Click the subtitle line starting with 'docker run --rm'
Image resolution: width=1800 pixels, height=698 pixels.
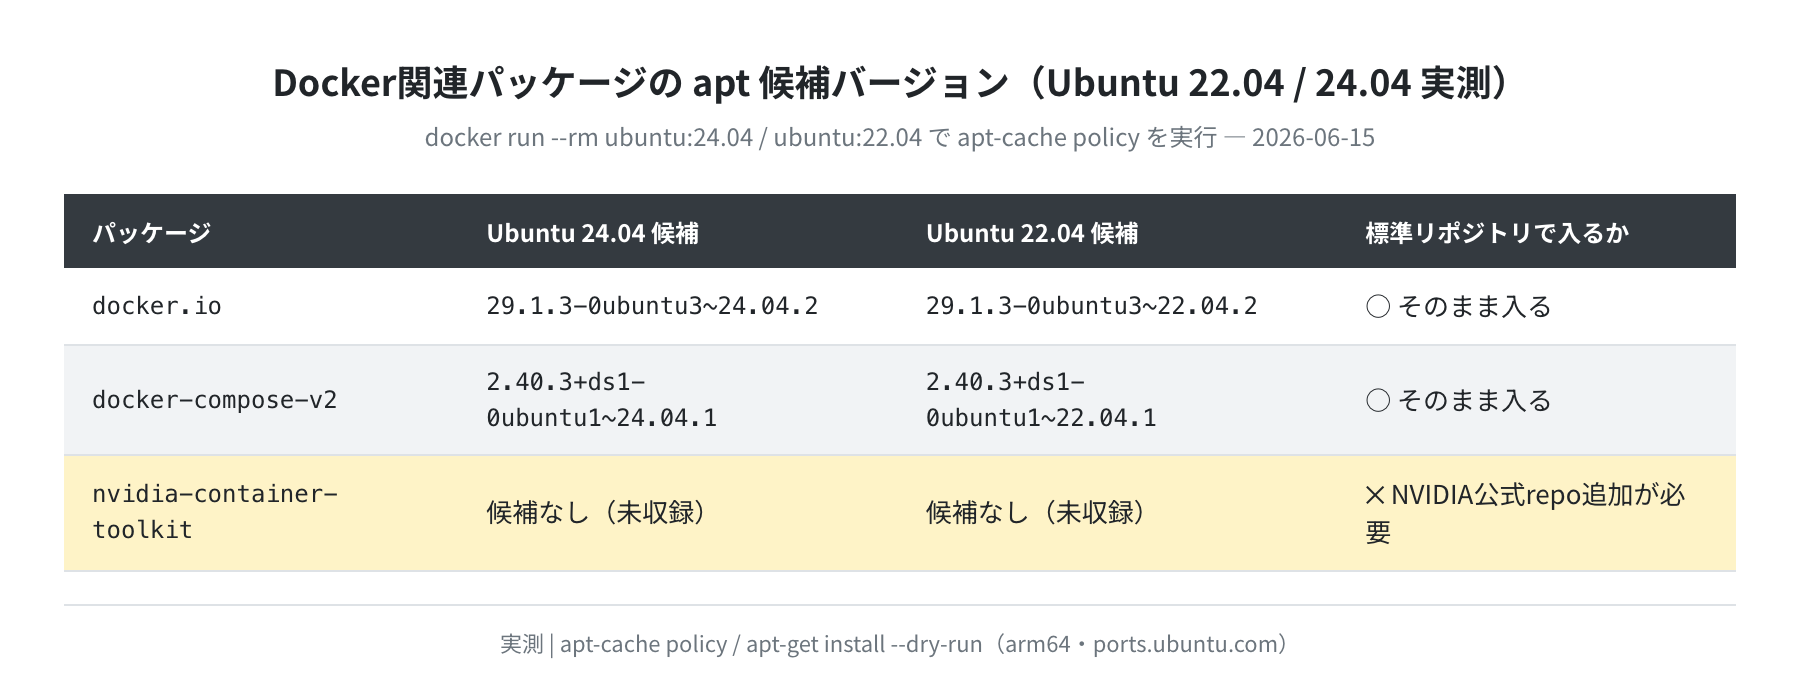coord(899,137)
